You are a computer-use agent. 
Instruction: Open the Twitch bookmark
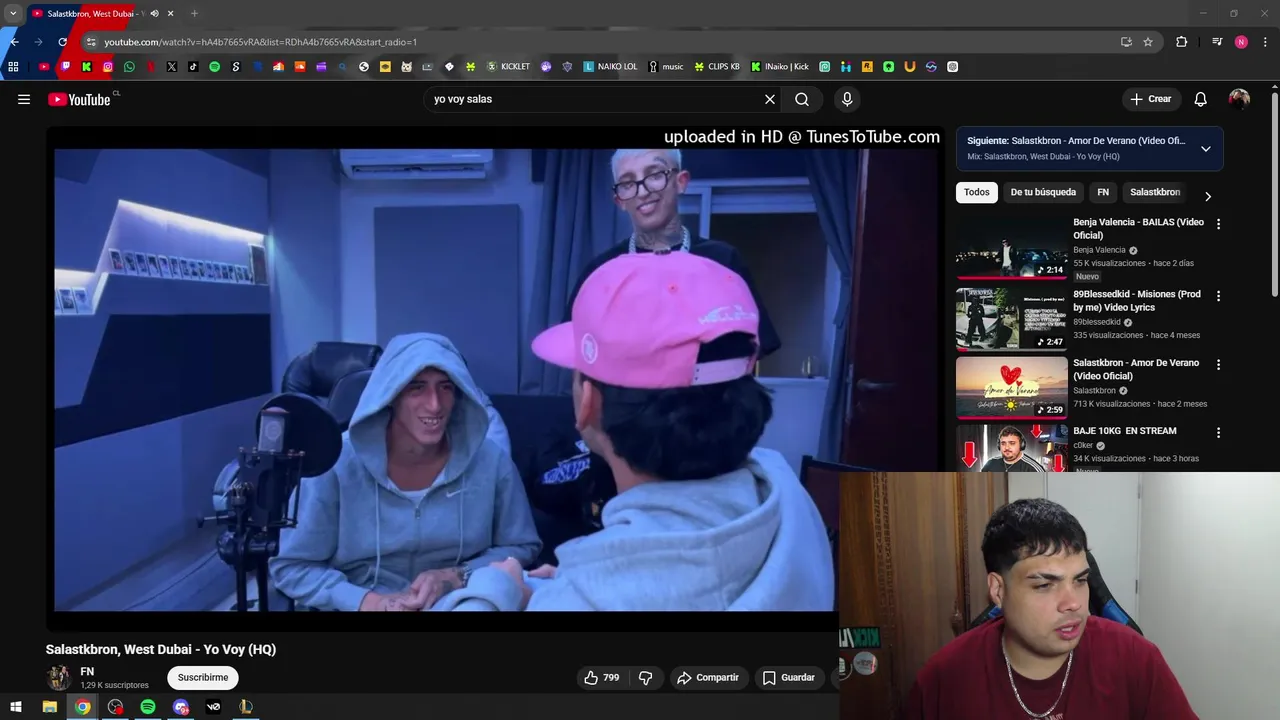point(65,67)
